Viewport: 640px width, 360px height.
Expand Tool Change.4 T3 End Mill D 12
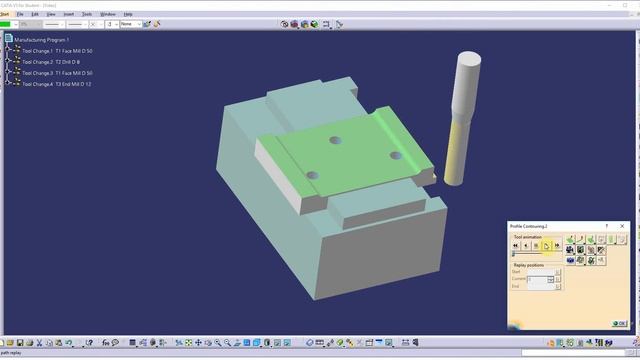click(7, 82)
